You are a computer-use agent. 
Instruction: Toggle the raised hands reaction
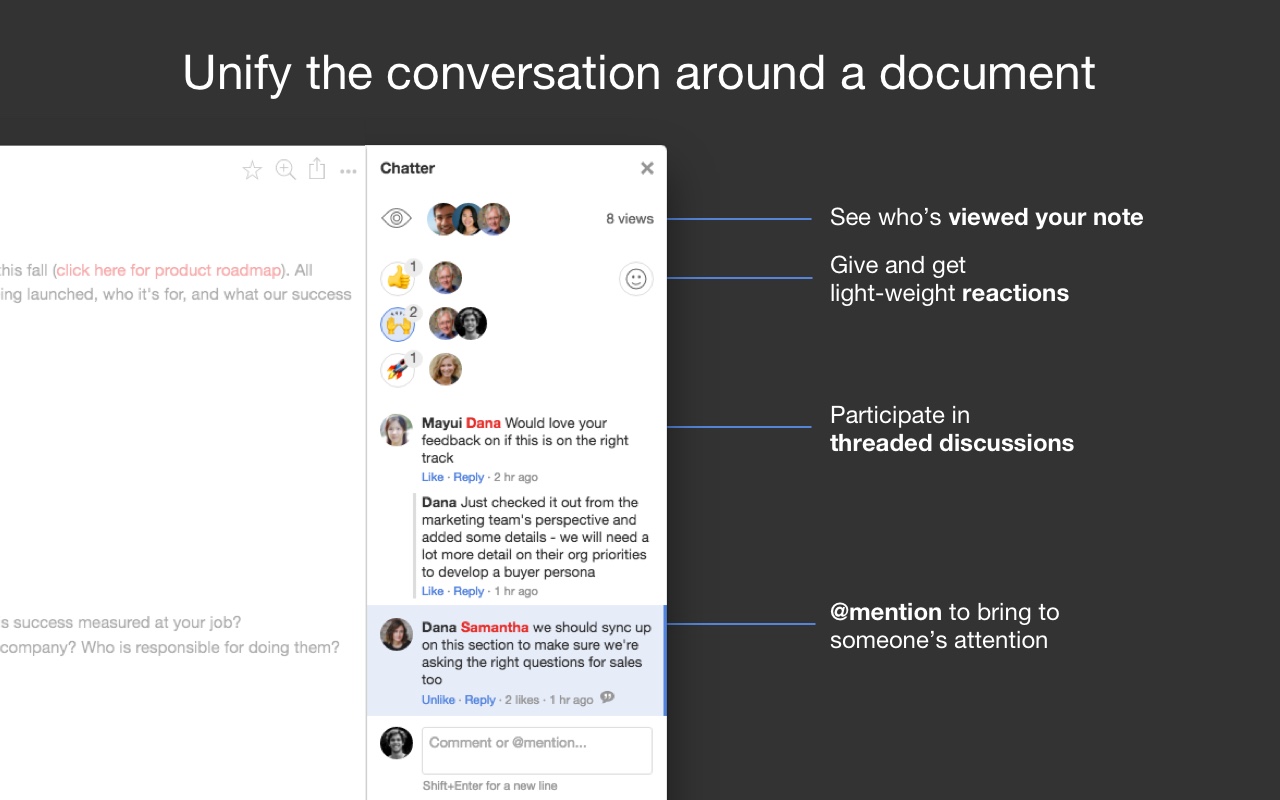(x=399, y=324)
